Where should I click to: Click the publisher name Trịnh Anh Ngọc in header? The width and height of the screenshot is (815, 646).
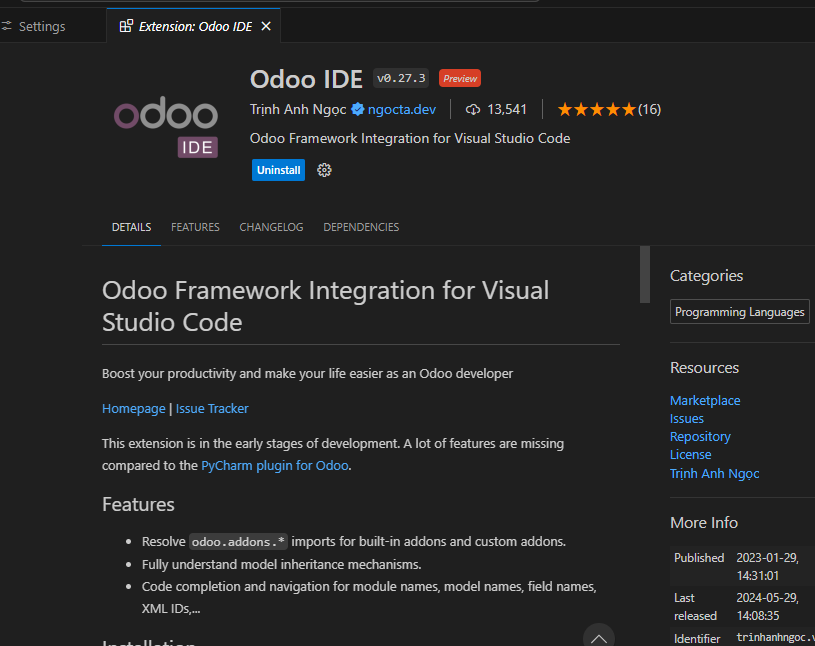[298, 109]
